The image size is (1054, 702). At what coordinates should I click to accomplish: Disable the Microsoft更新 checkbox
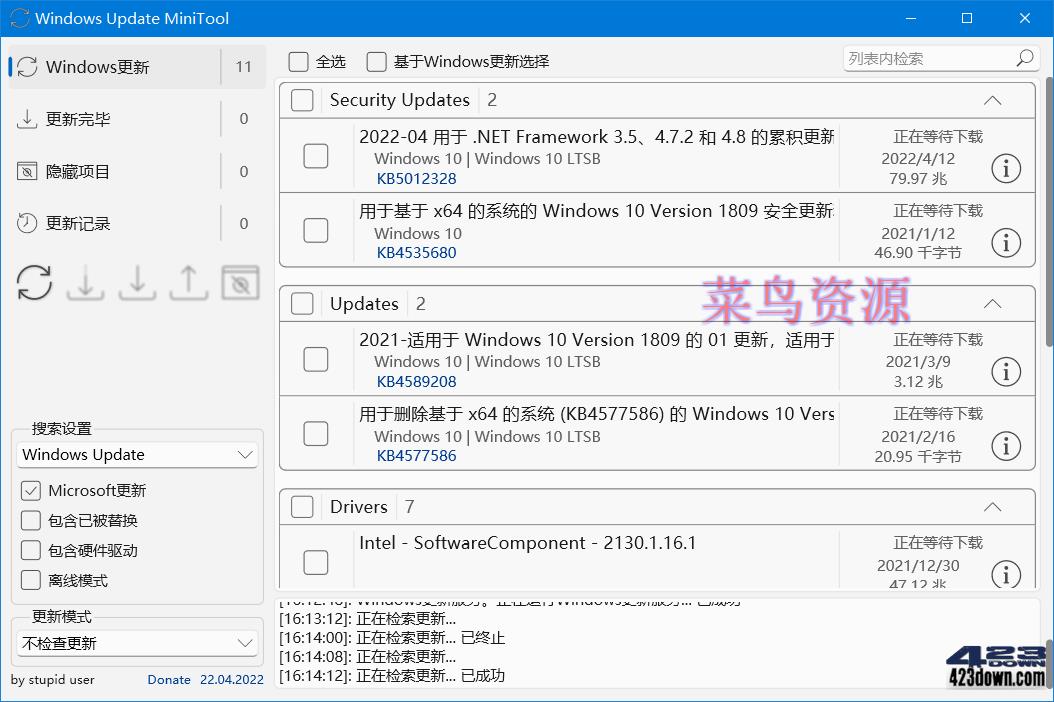pos(30,490)
